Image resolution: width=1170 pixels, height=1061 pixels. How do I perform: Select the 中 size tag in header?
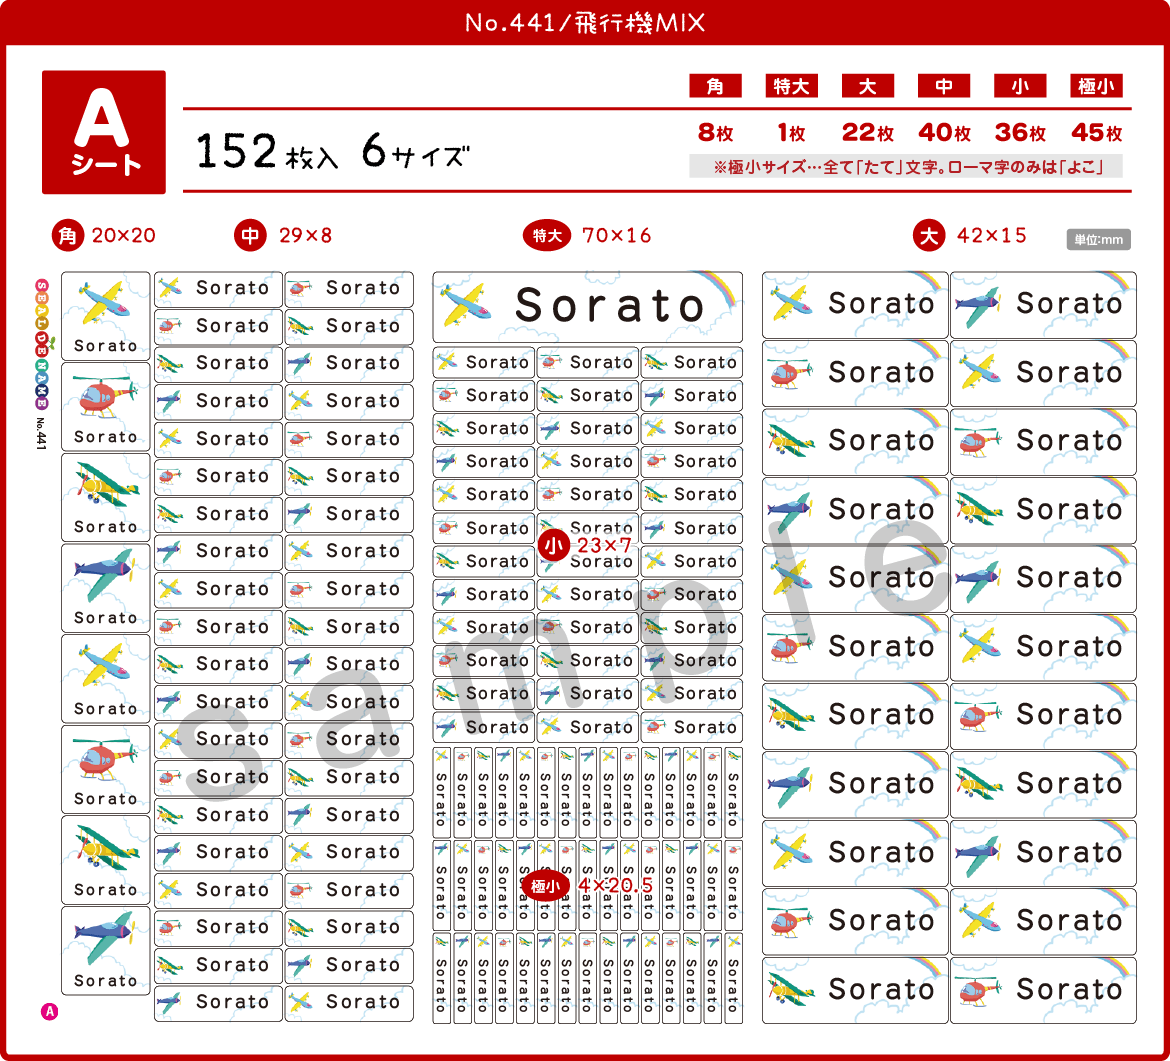(944, 86)
